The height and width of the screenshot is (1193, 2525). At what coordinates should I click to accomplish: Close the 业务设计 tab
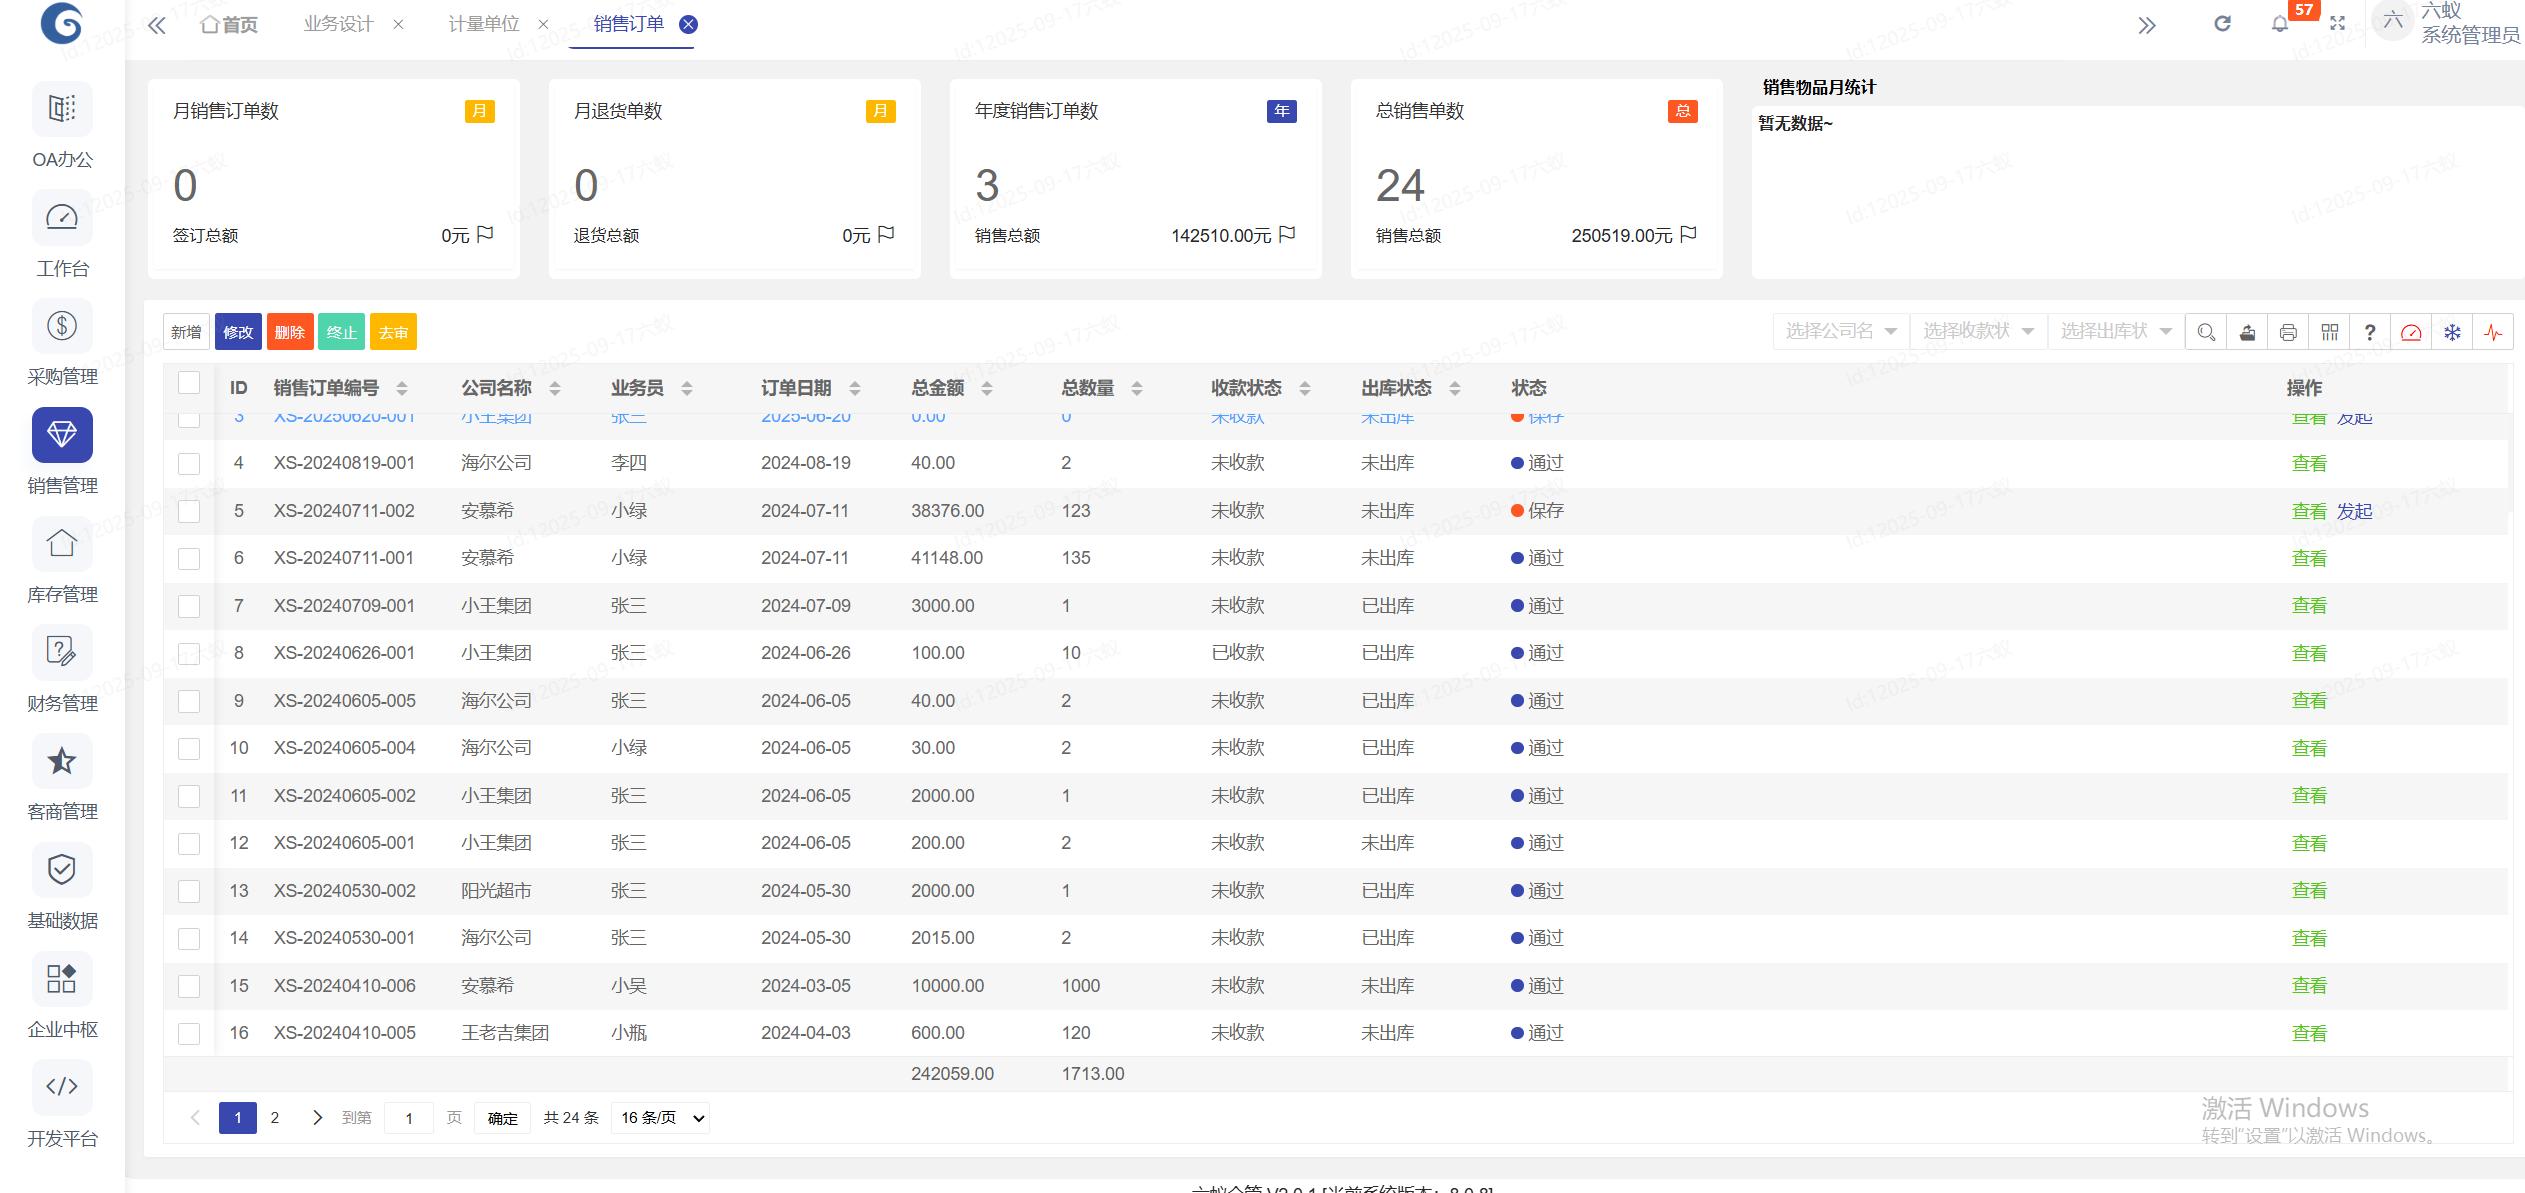click(x=399, y=23)
